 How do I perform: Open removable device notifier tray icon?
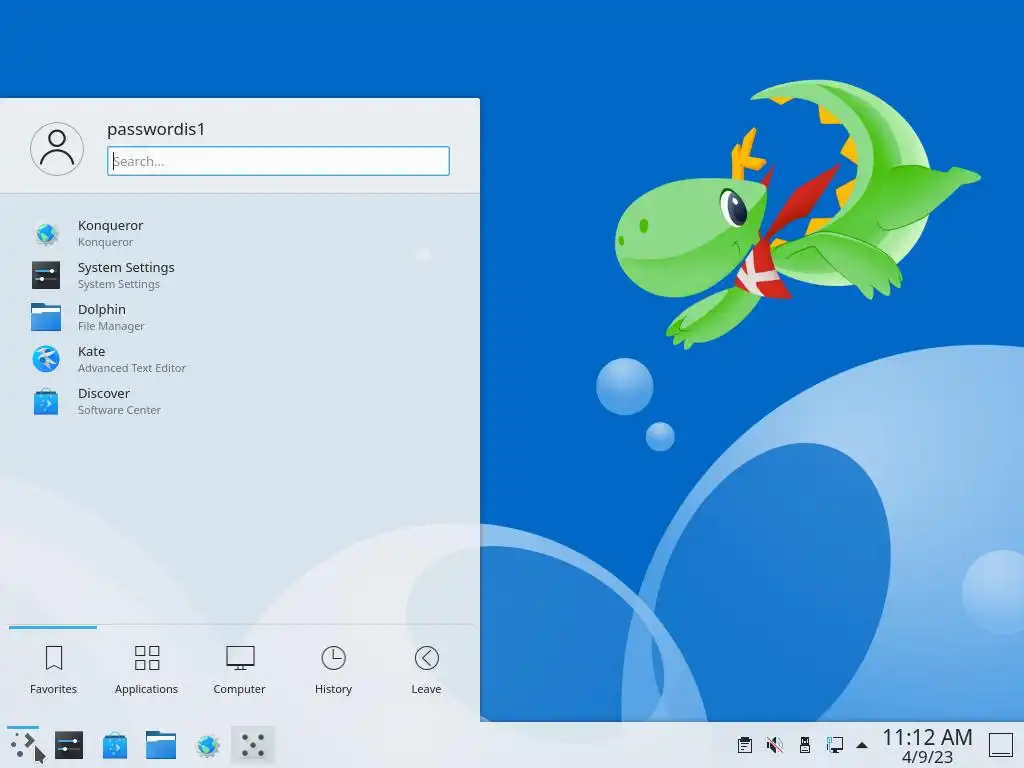coord(805,745)
